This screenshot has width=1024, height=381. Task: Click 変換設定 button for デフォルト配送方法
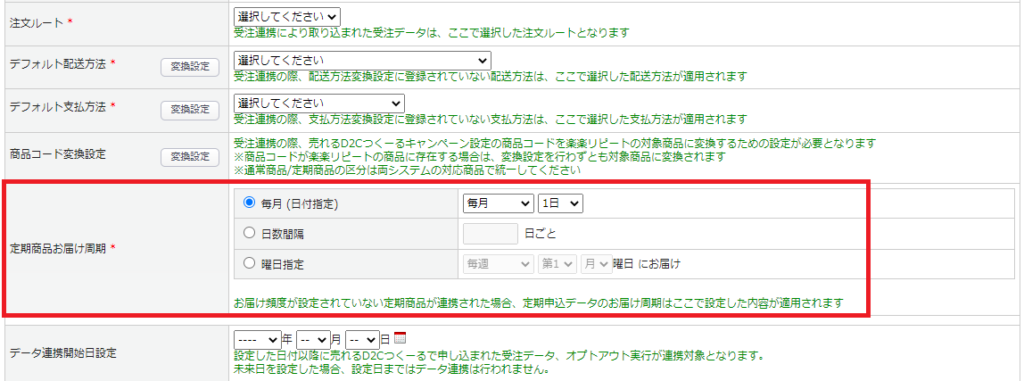(x=190, y=67)
